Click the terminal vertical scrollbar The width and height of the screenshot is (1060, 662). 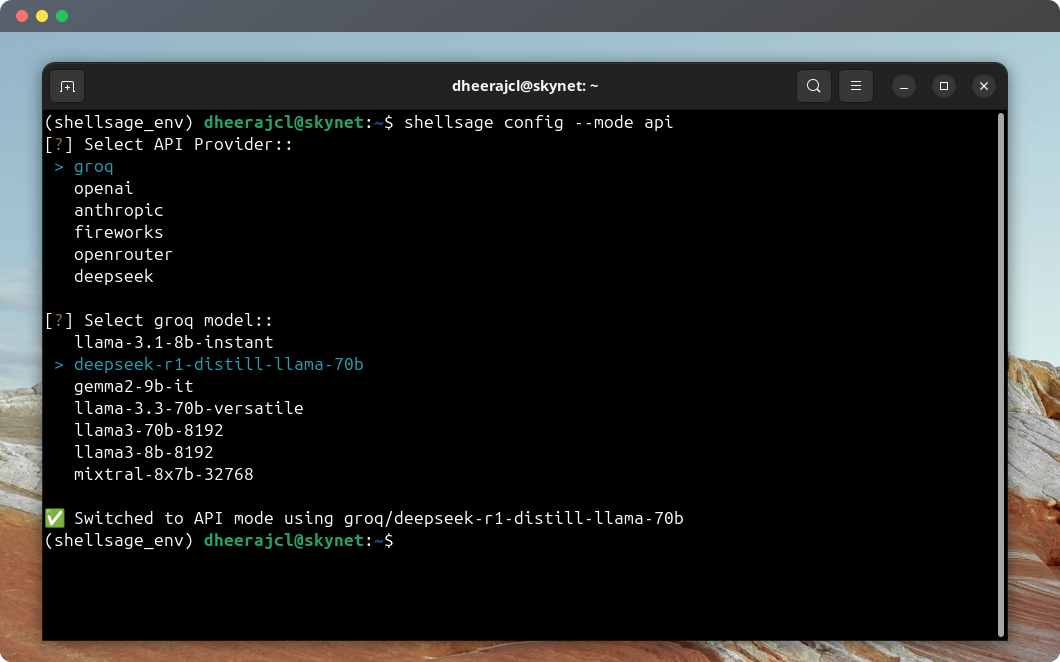(1001, 375)
